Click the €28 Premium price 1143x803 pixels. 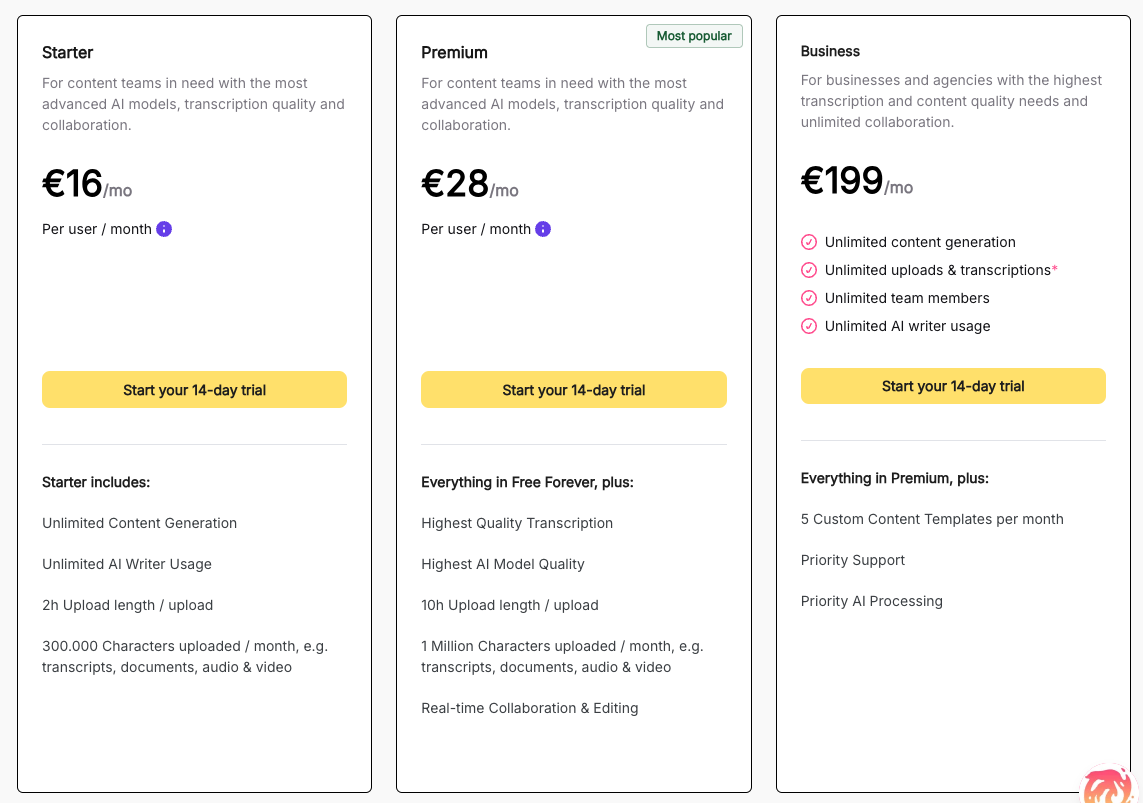click(455, 184)
